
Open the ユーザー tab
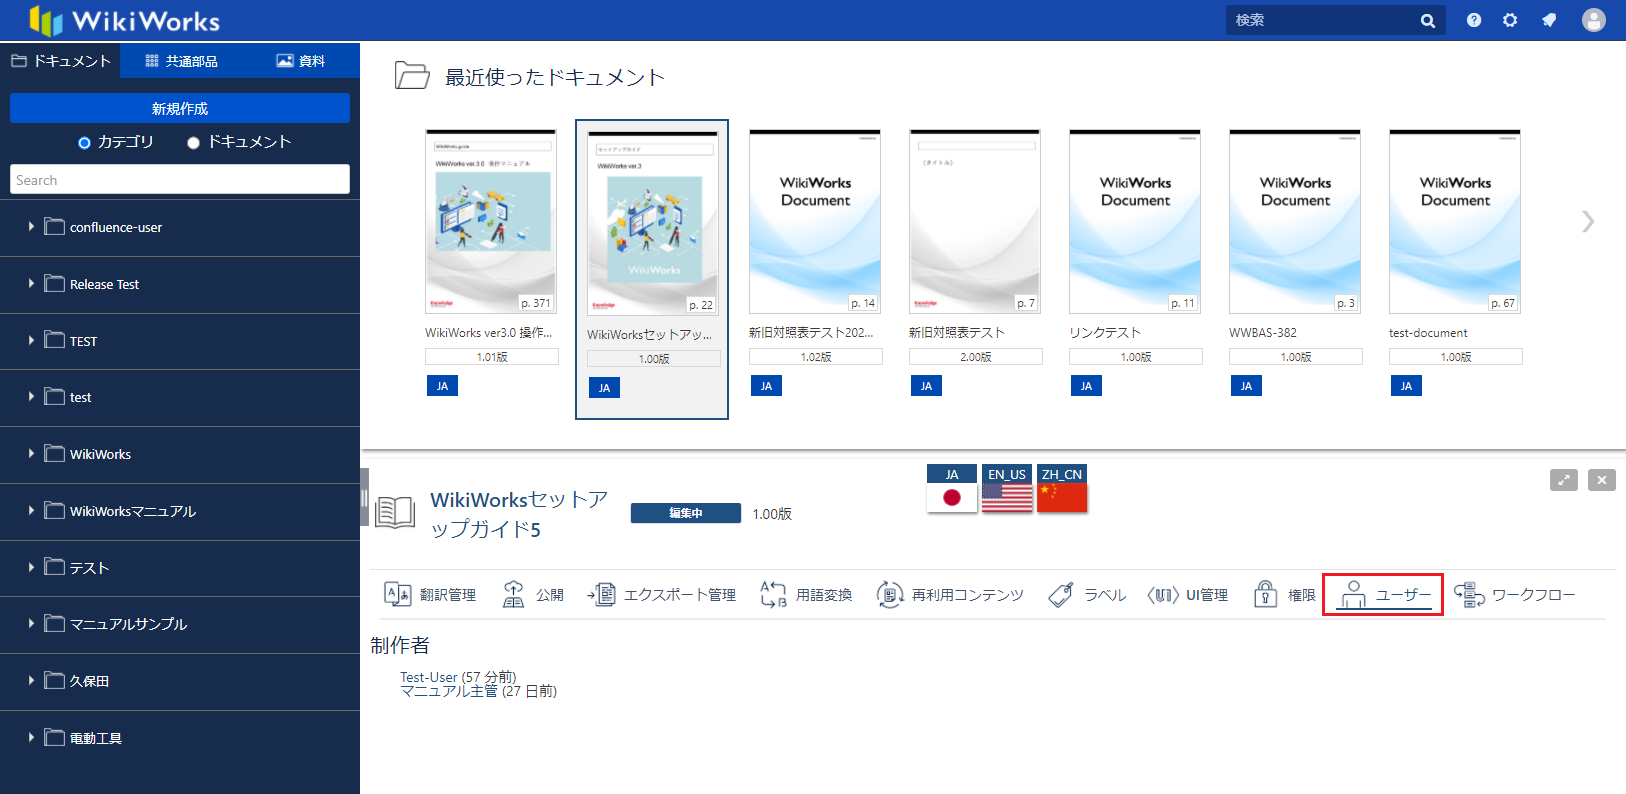click(x=1383, y=595)
